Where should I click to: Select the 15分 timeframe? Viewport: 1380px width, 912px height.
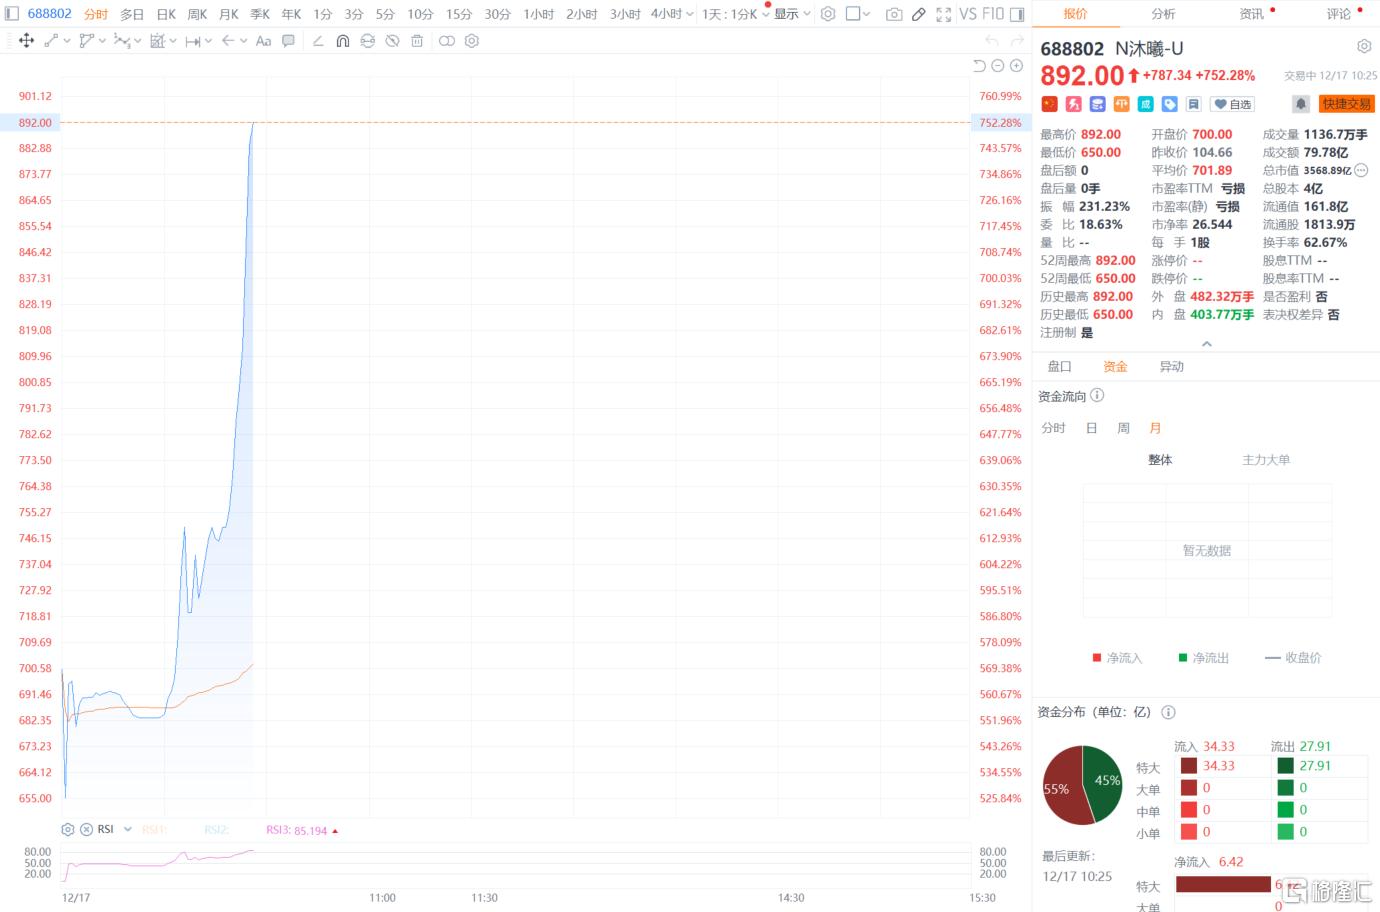pos(459,14)
